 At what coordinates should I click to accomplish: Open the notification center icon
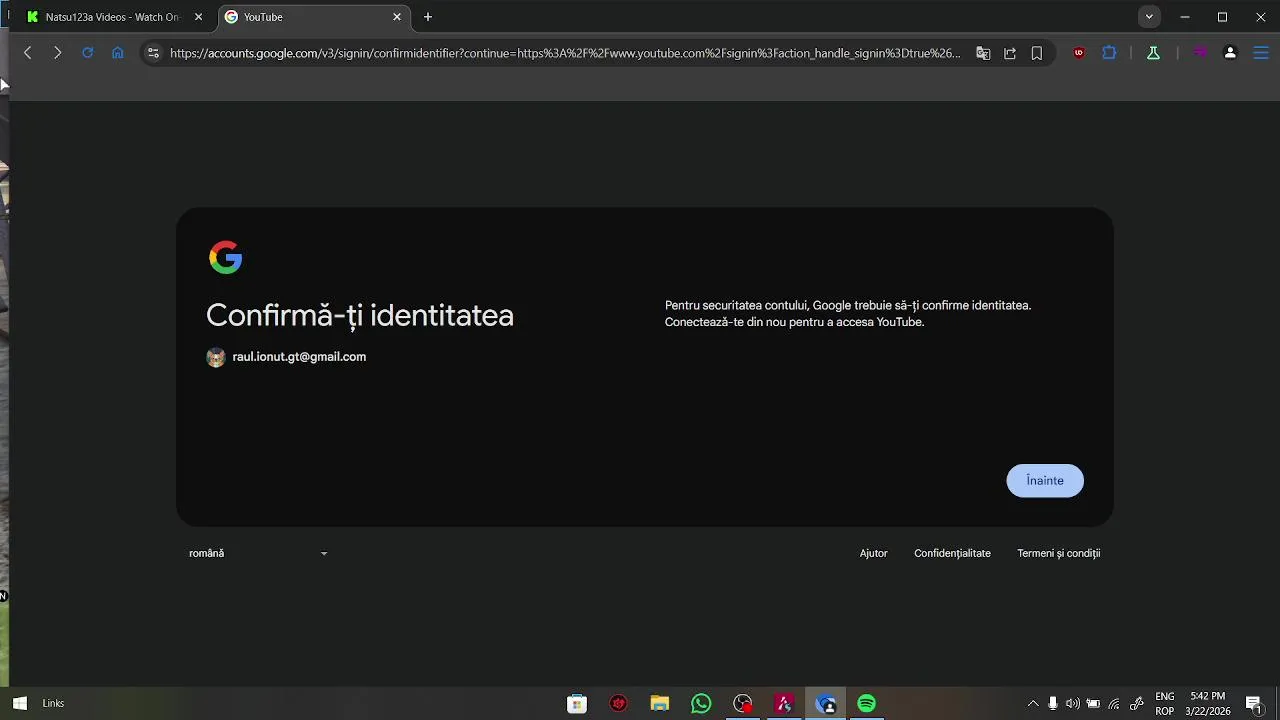1254,704
